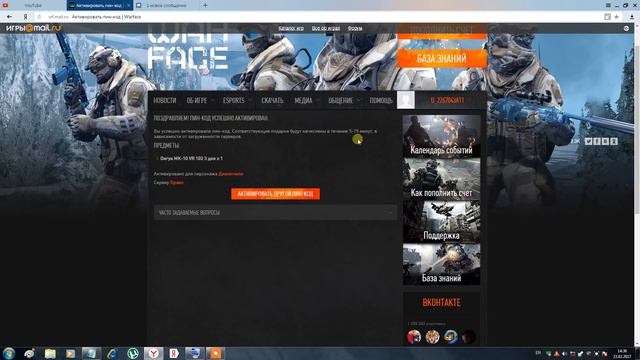Bookmark page with star icon
This screenshot has height=360, width=640.
click(x=616, y=17)
